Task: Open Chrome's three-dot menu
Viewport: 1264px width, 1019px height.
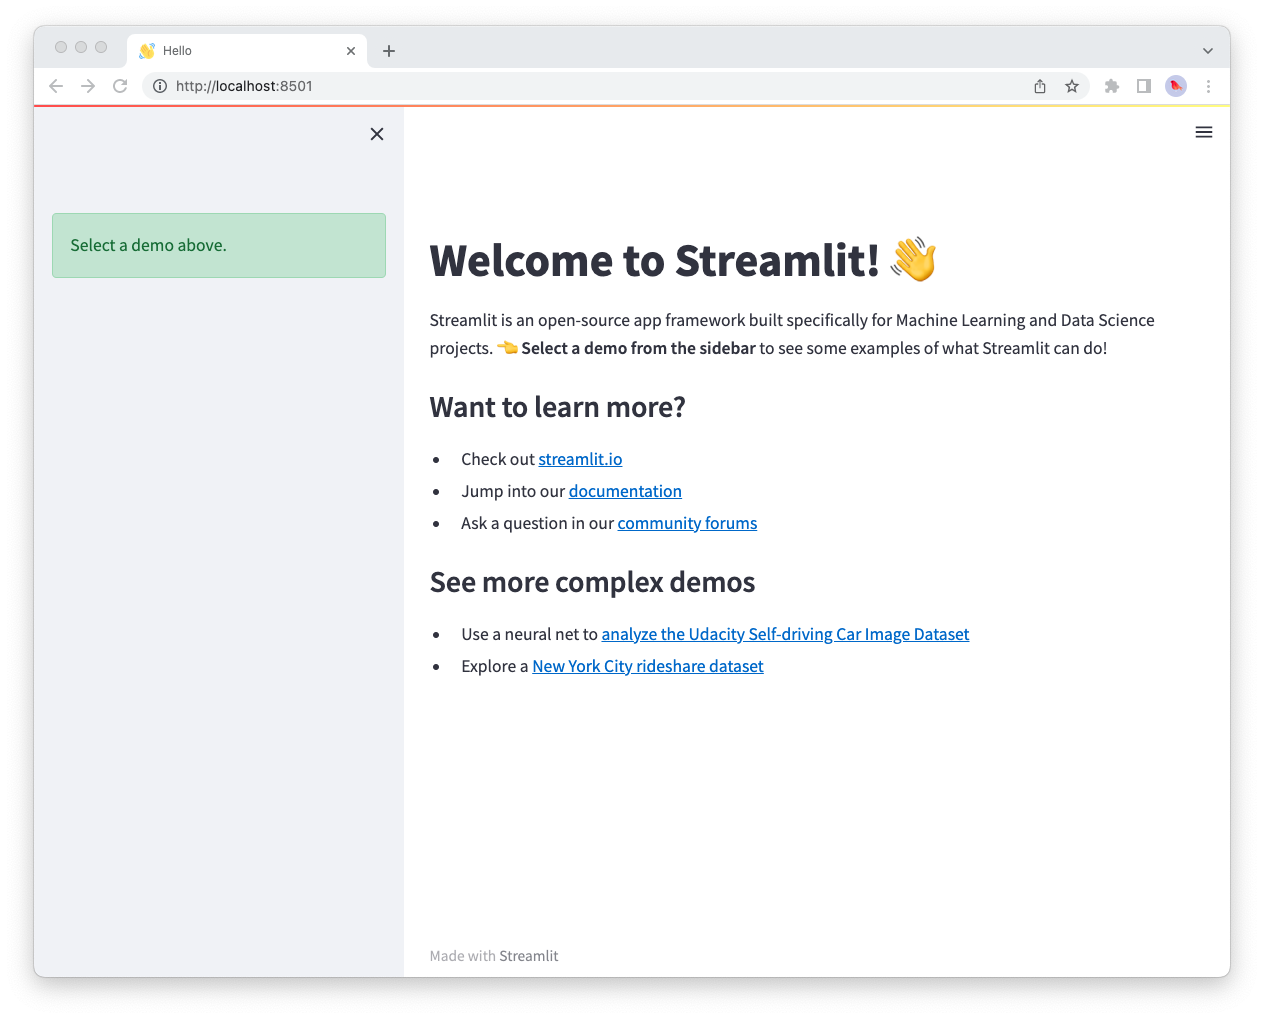Action: tap(1209, 86)
